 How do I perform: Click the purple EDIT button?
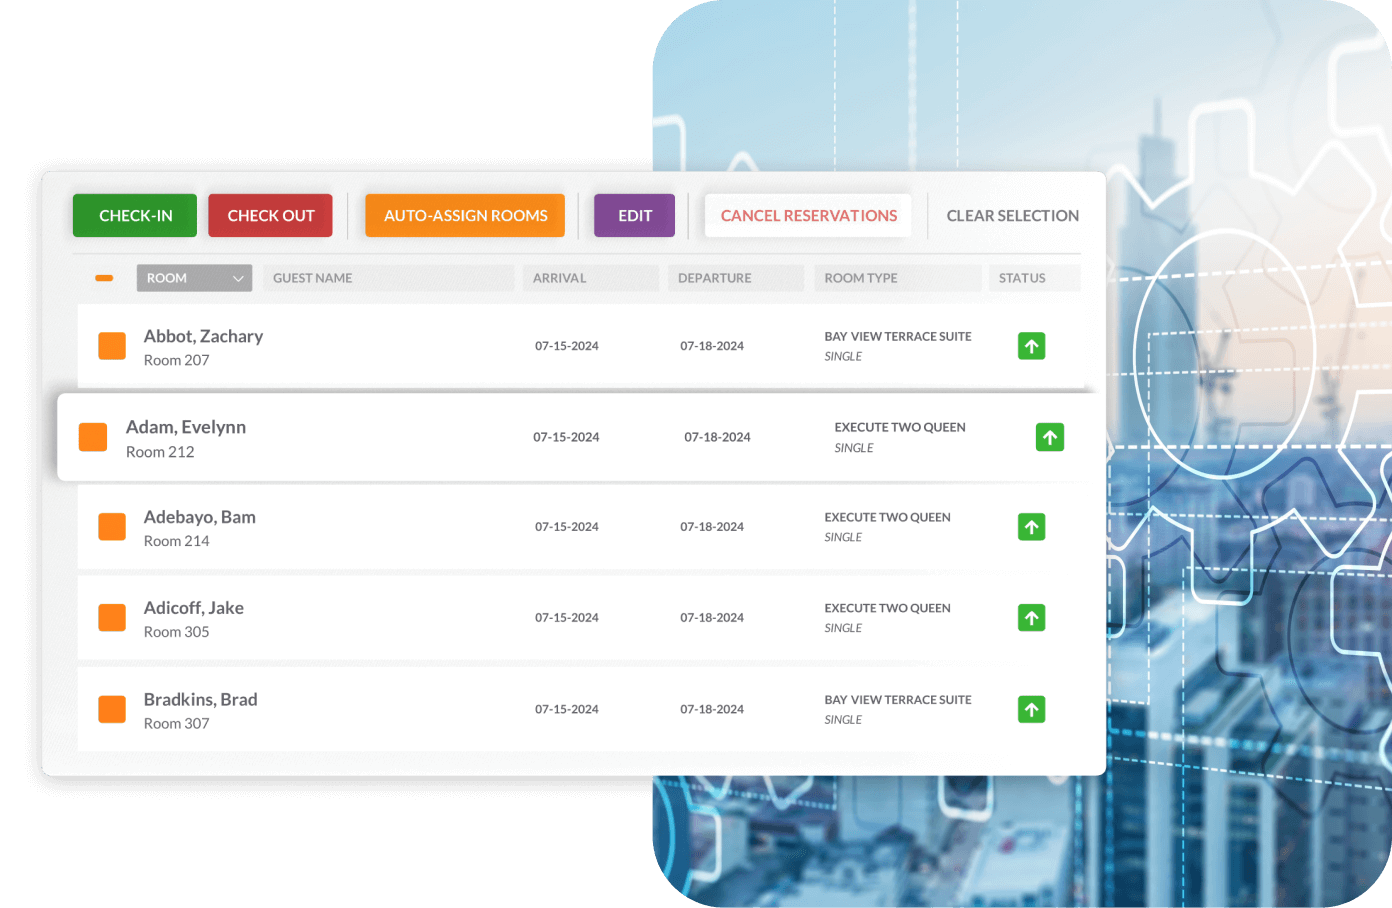coord(634,215)
